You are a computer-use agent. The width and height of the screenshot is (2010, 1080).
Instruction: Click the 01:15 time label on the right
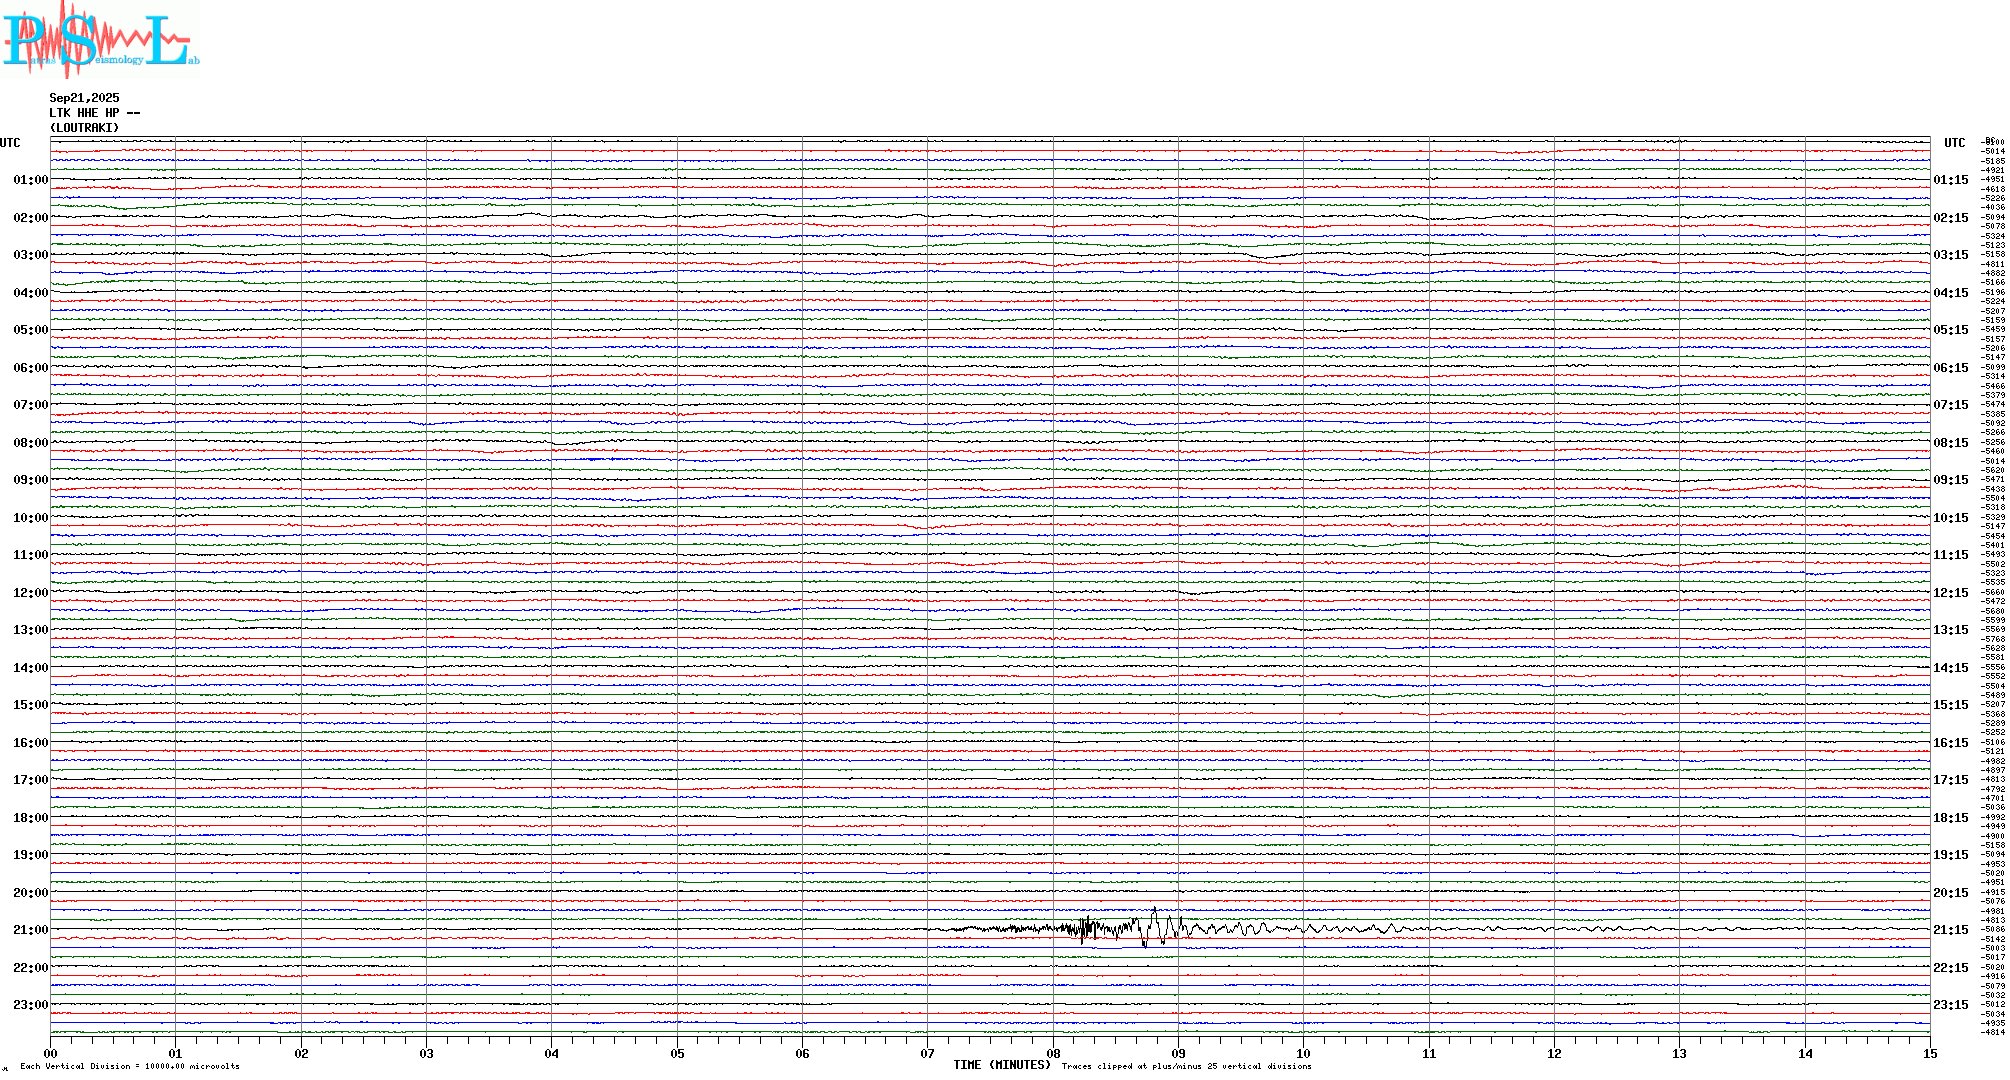click(1951, 180)
